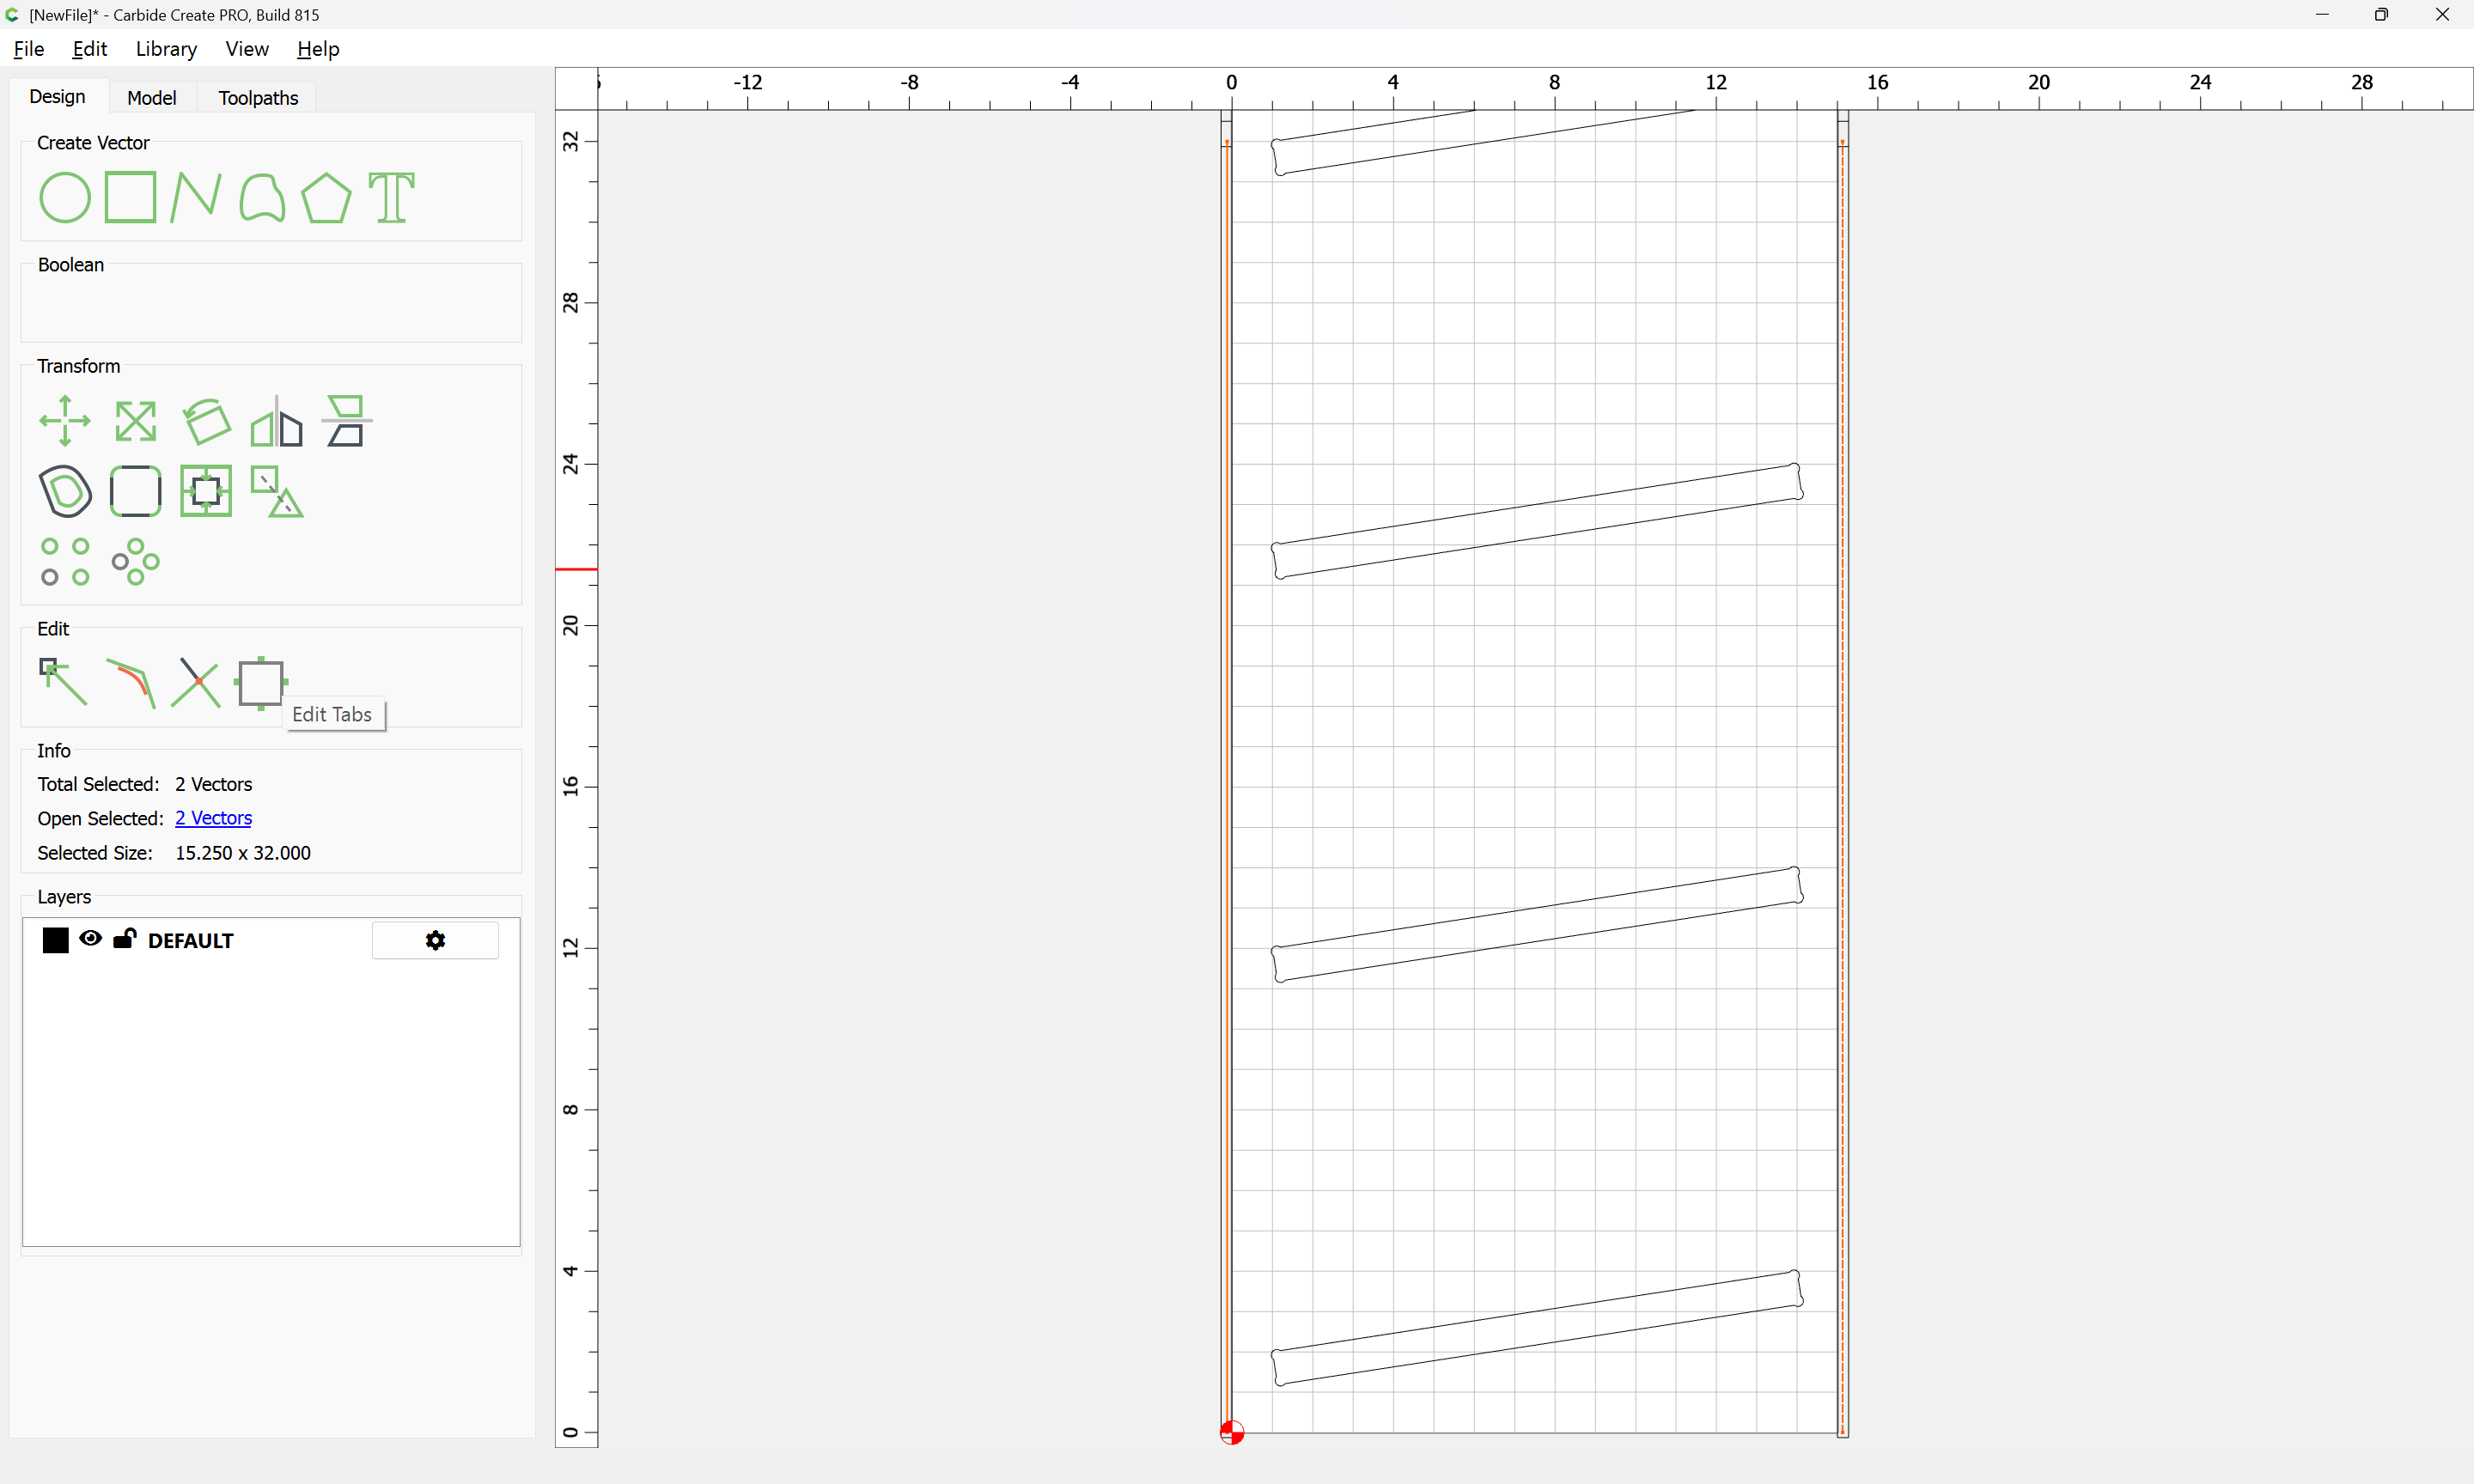Click the Offset vector tool
Viewport: 2474px width, 1484px height.
pos(65,491)
